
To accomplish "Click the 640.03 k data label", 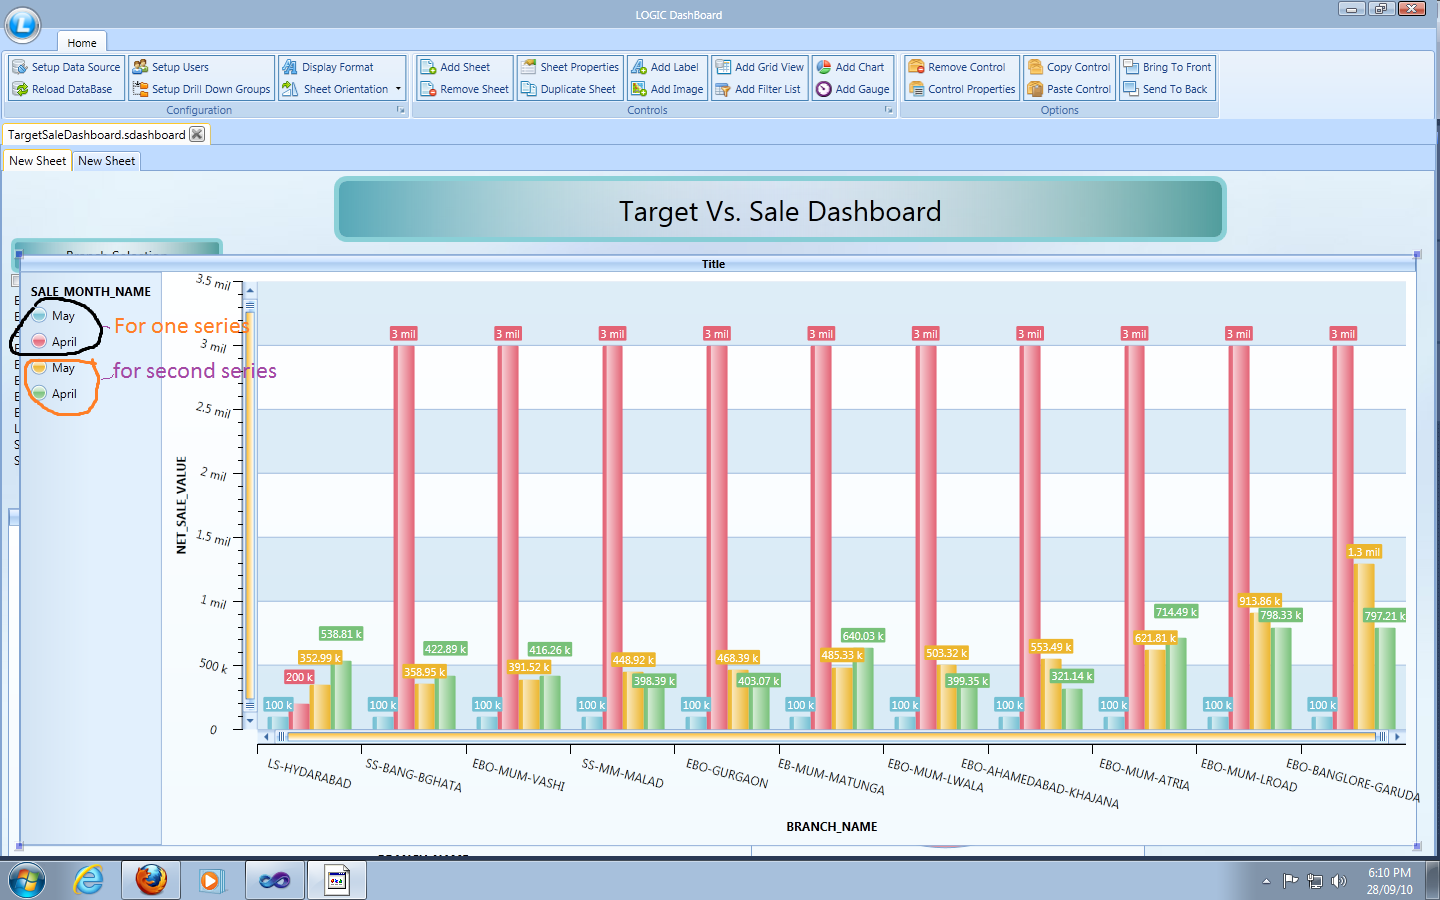I will (x=863, y=636).
